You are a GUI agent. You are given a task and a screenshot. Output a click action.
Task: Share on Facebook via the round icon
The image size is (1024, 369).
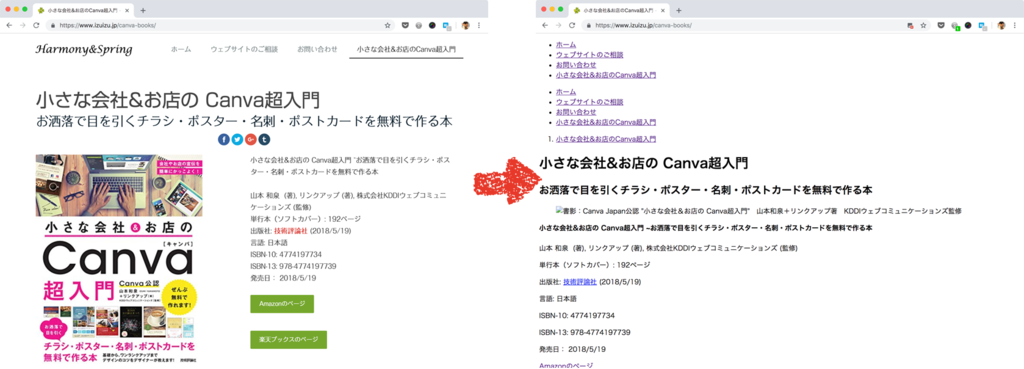point(223,139)
